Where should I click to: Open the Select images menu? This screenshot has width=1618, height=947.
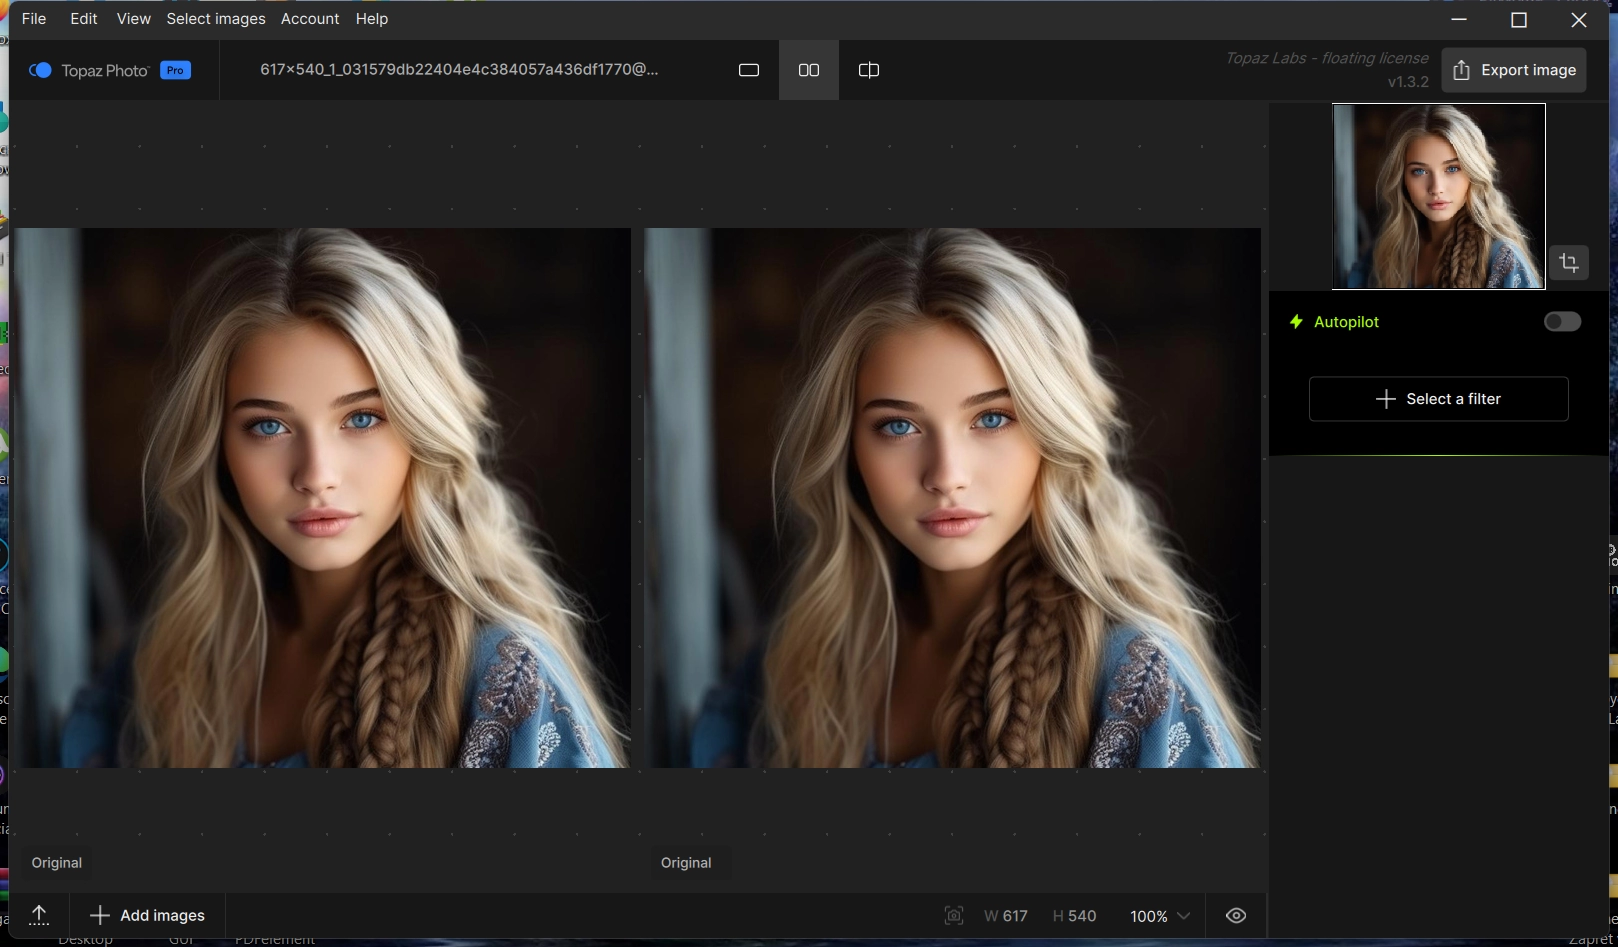point(216,19)
